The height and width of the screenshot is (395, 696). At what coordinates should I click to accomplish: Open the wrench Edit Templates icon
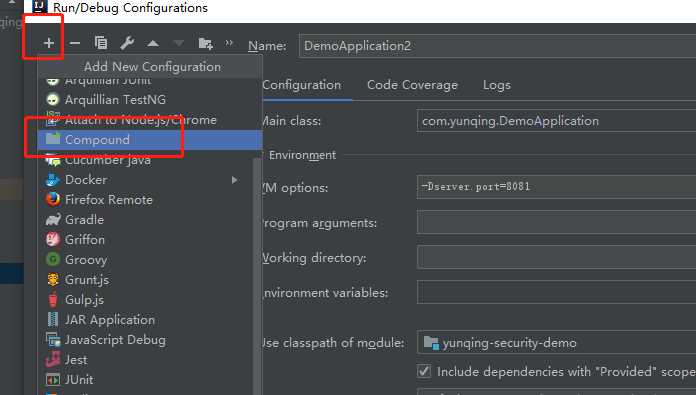point(127,43)
